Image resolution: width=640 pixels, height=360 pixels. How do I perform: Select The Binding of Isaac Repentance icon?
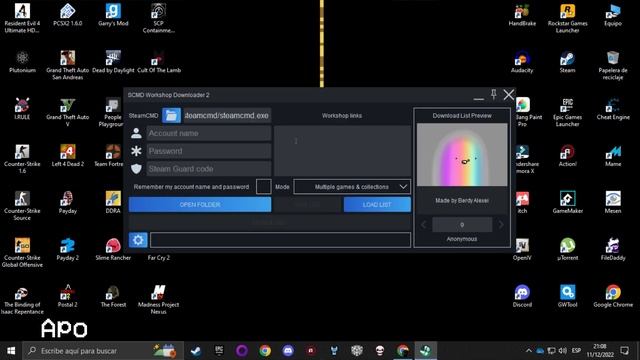[x=22, y=299]
